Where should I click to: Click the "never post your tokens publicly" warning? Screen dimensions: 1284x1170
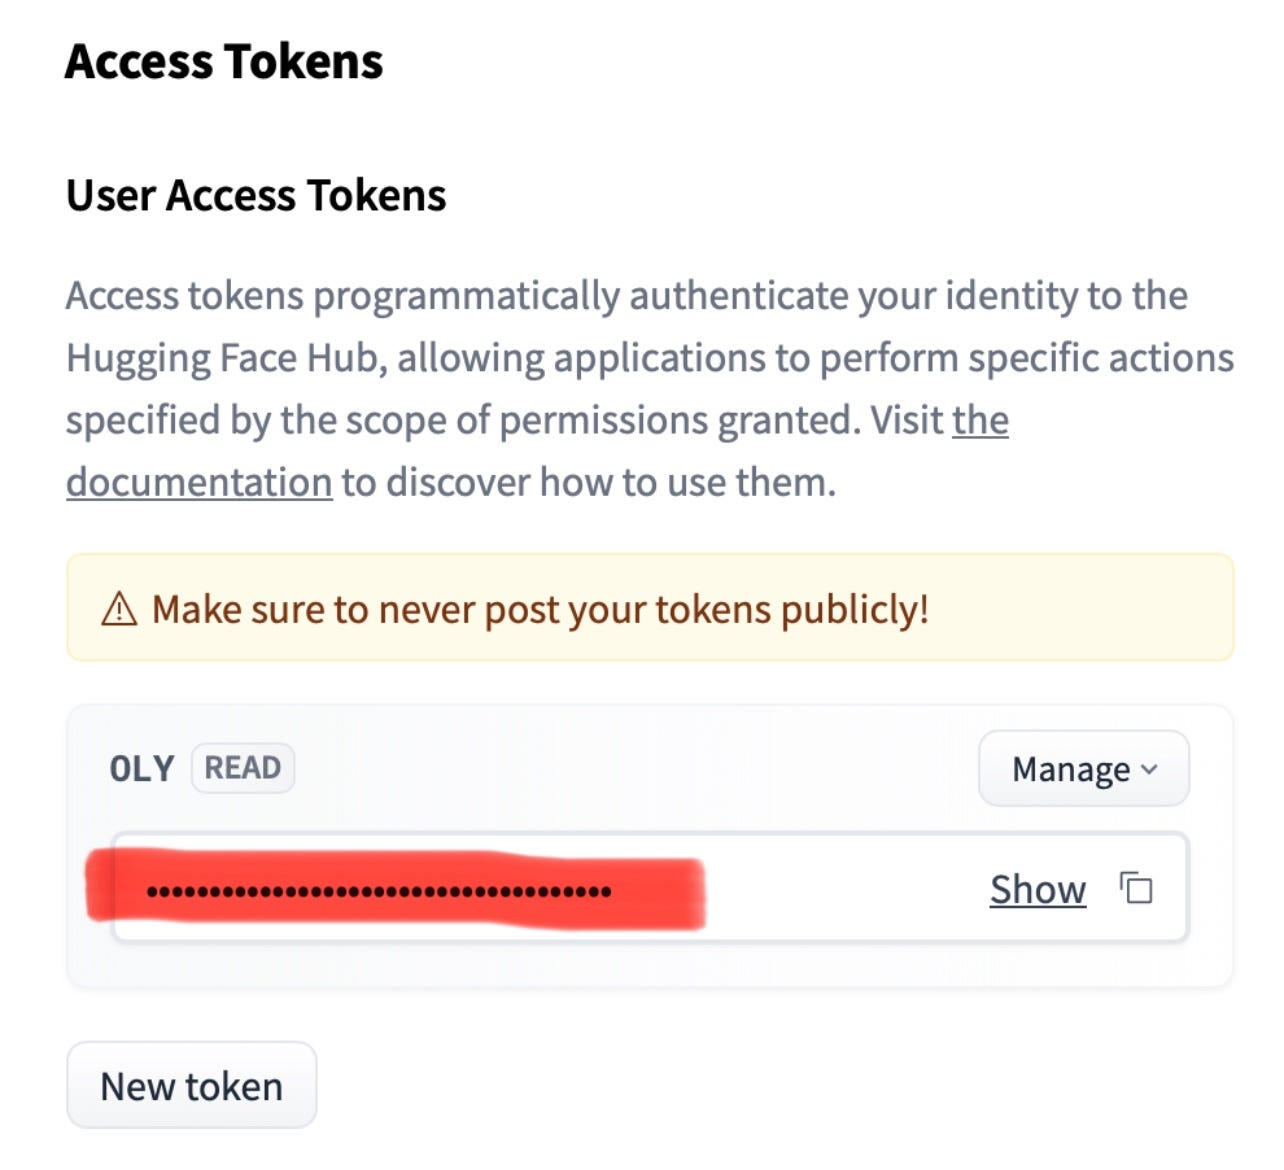[540, 609]
